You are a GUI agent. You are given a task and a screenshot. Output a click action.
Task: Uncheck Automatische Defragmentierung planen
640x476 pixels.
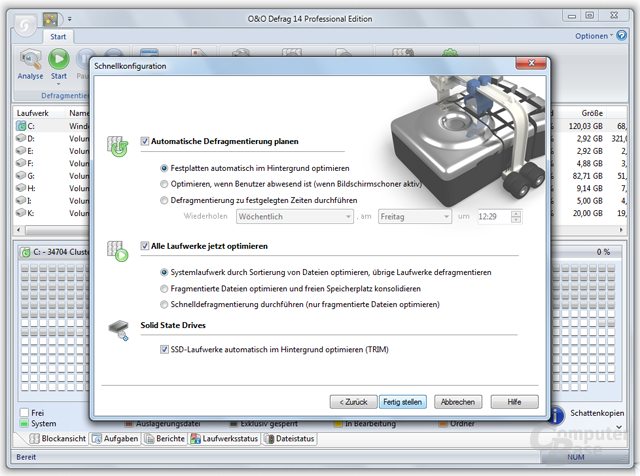[144, 141]
